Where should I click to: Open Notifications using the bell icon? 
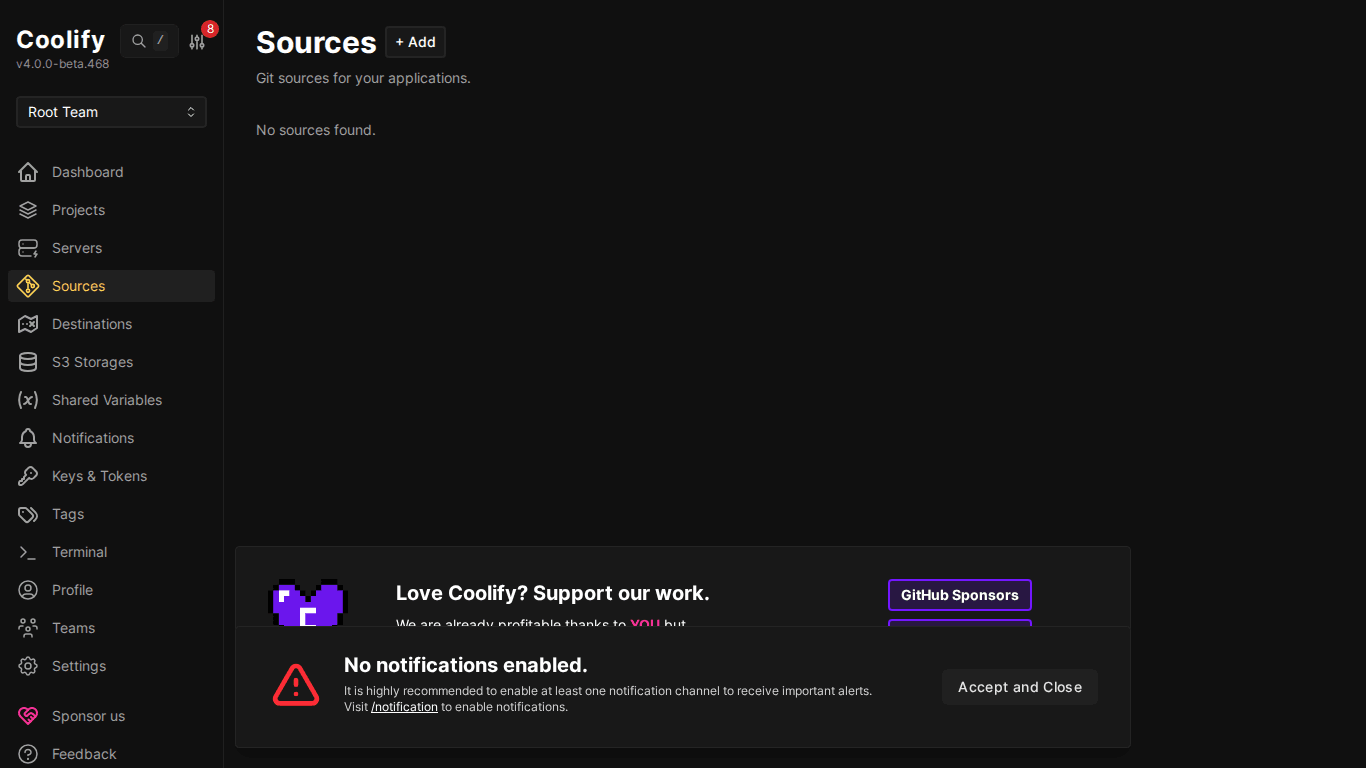click(28, 438)
